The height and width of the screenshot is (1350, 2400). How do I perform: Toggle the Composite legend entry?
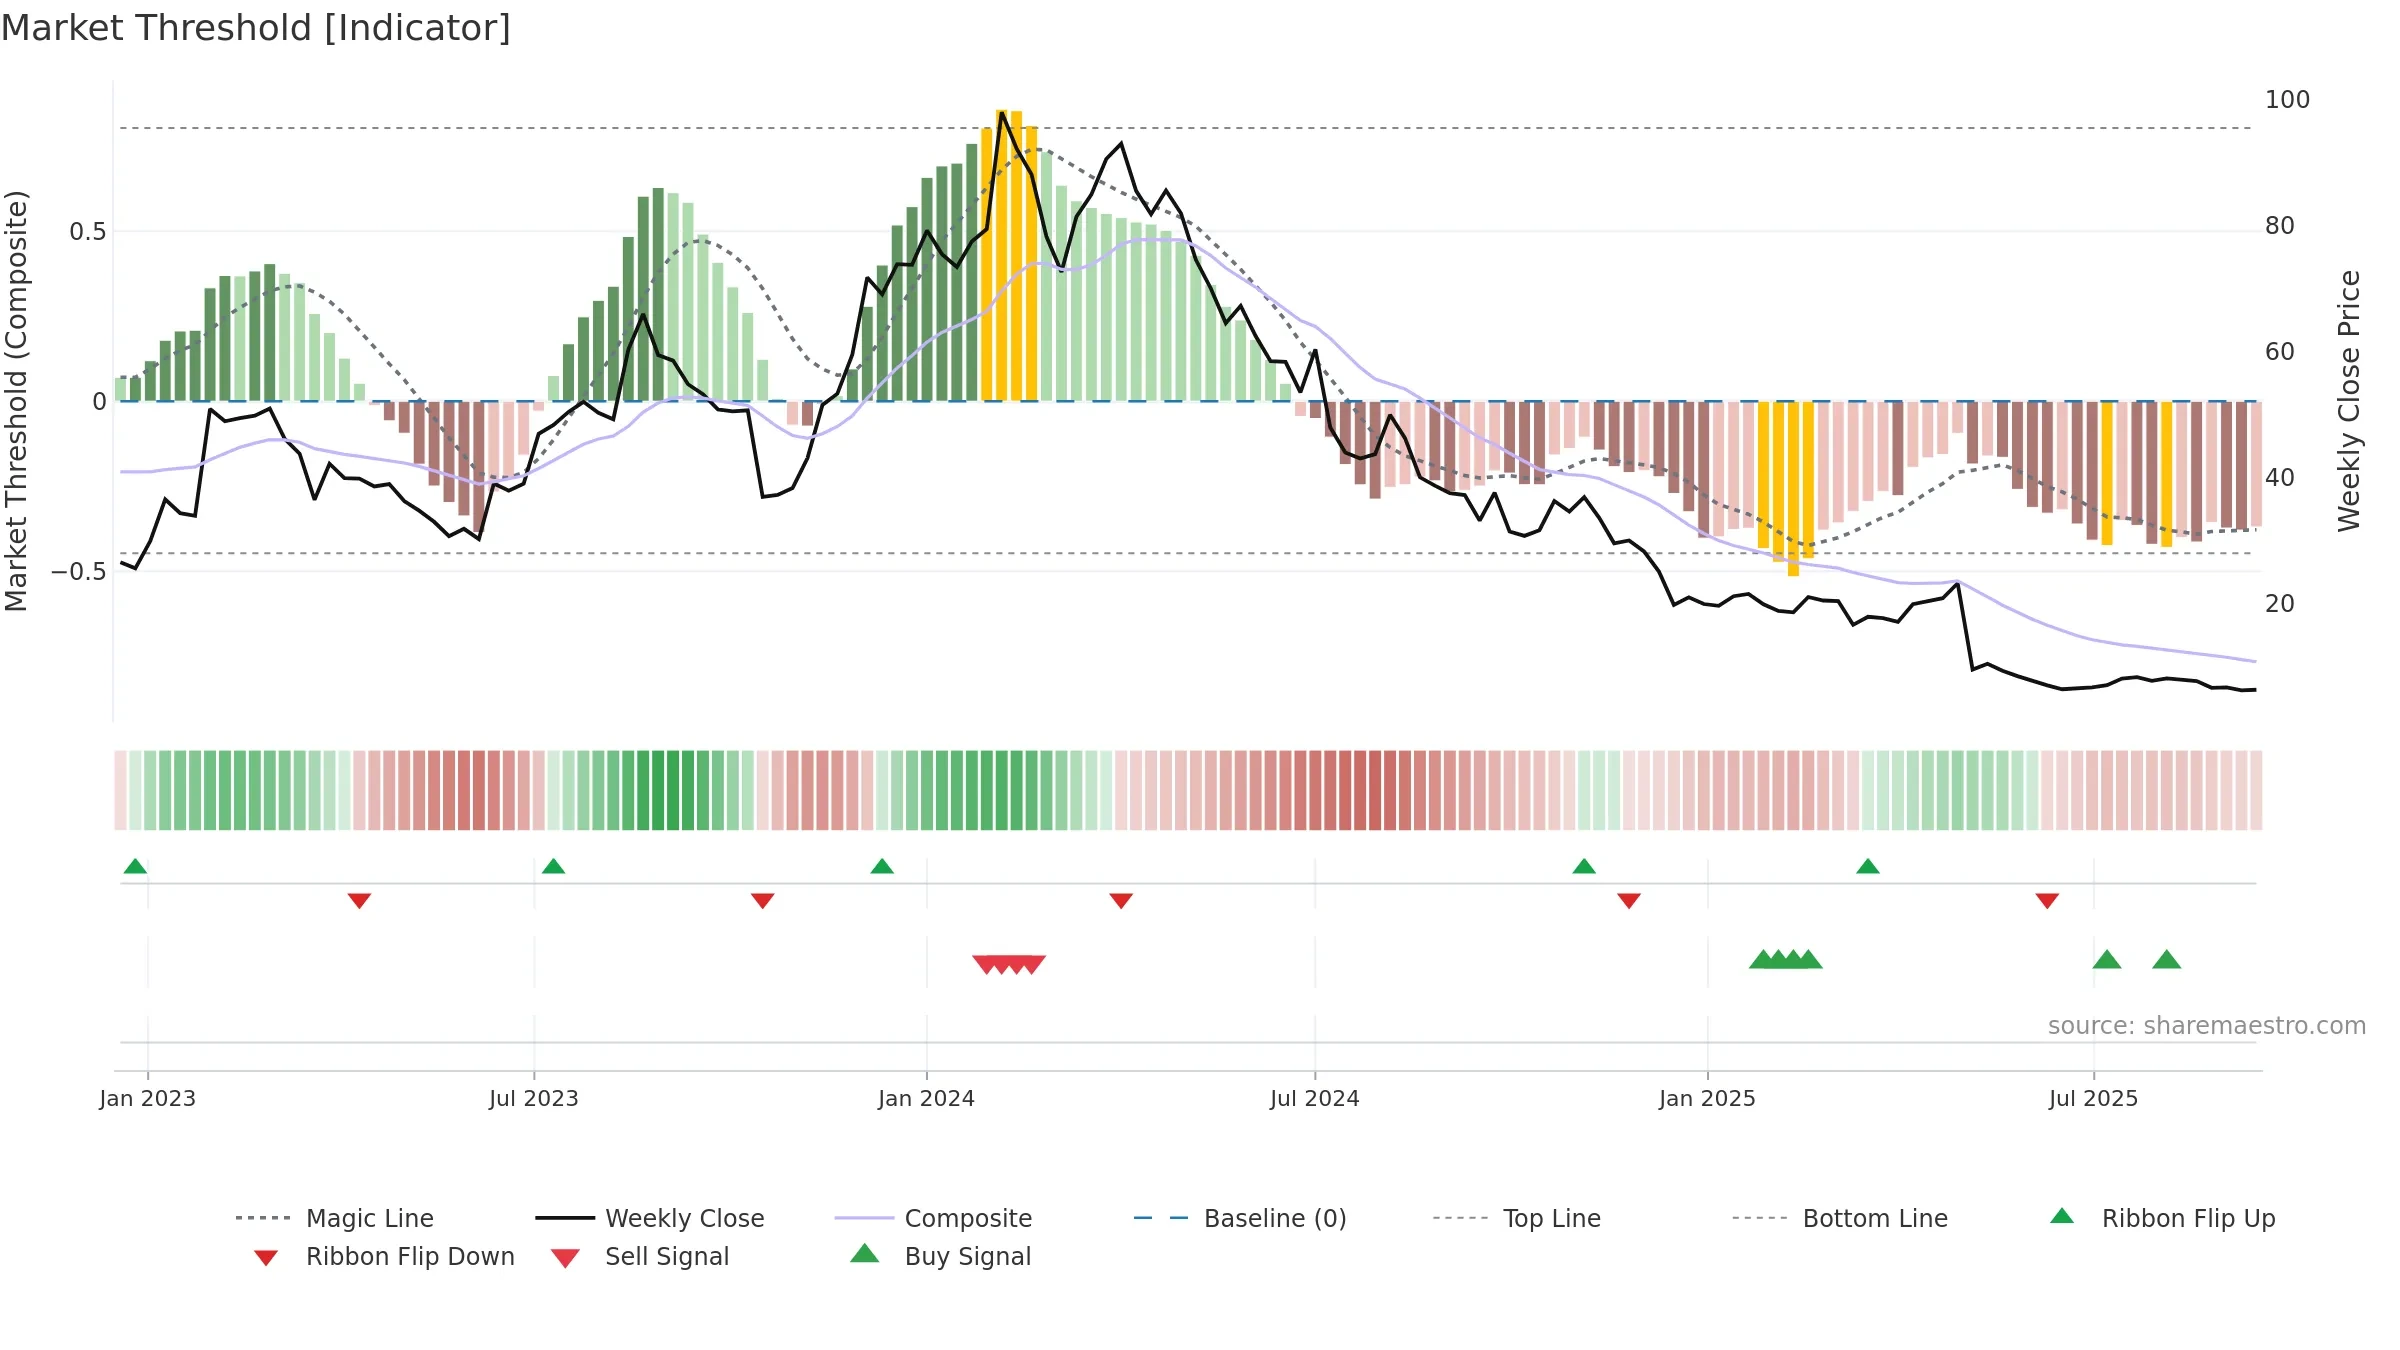click(933, 1218)
